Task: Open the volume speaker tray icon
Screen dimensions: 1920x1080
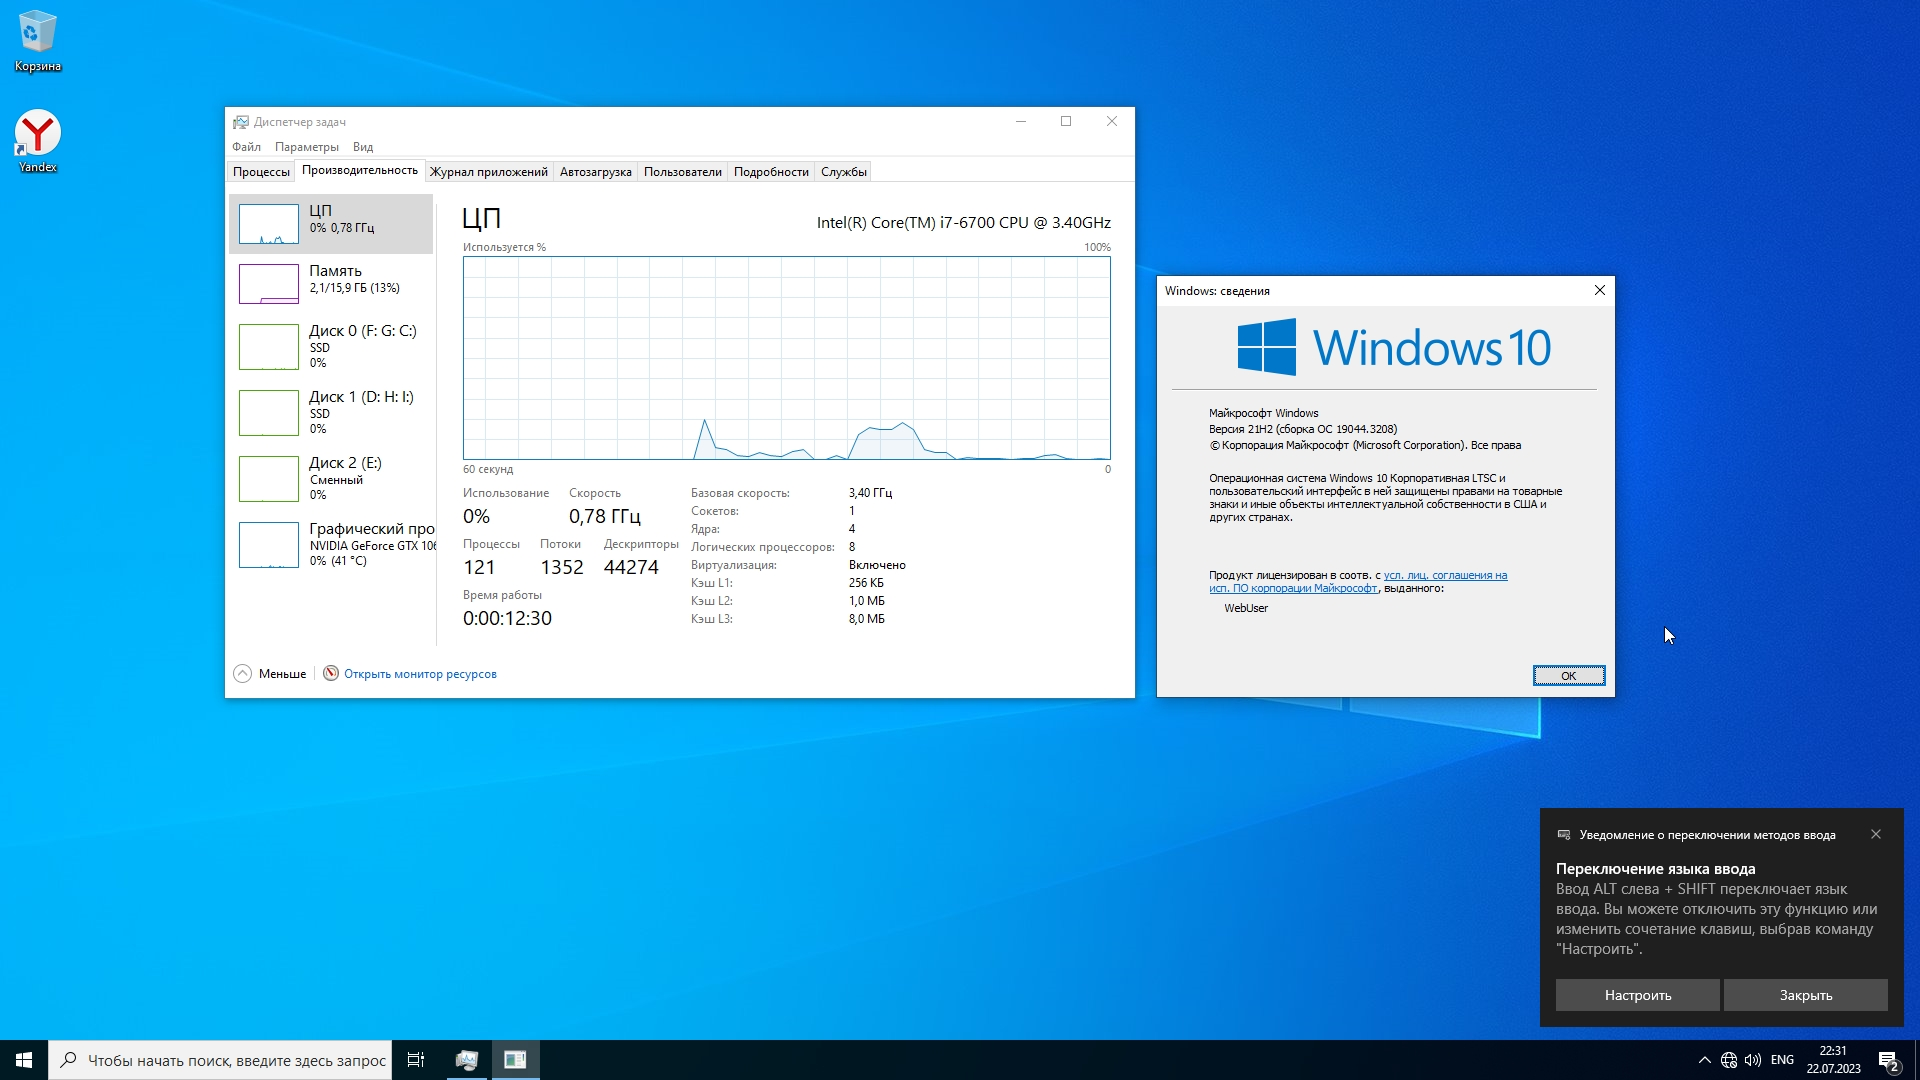Action: pos(1753,1060)
